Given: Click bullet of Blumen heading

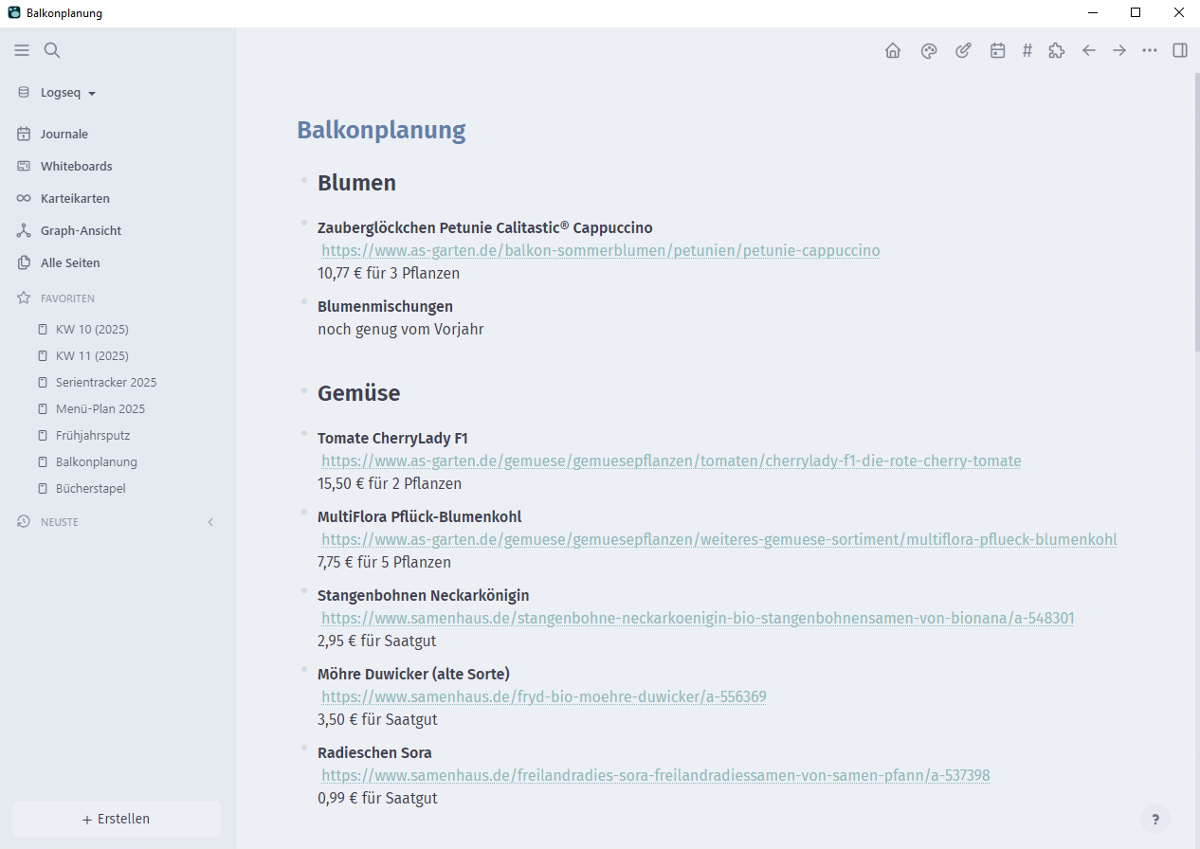Looking at the screenshot, I should [x=304, y=181].
